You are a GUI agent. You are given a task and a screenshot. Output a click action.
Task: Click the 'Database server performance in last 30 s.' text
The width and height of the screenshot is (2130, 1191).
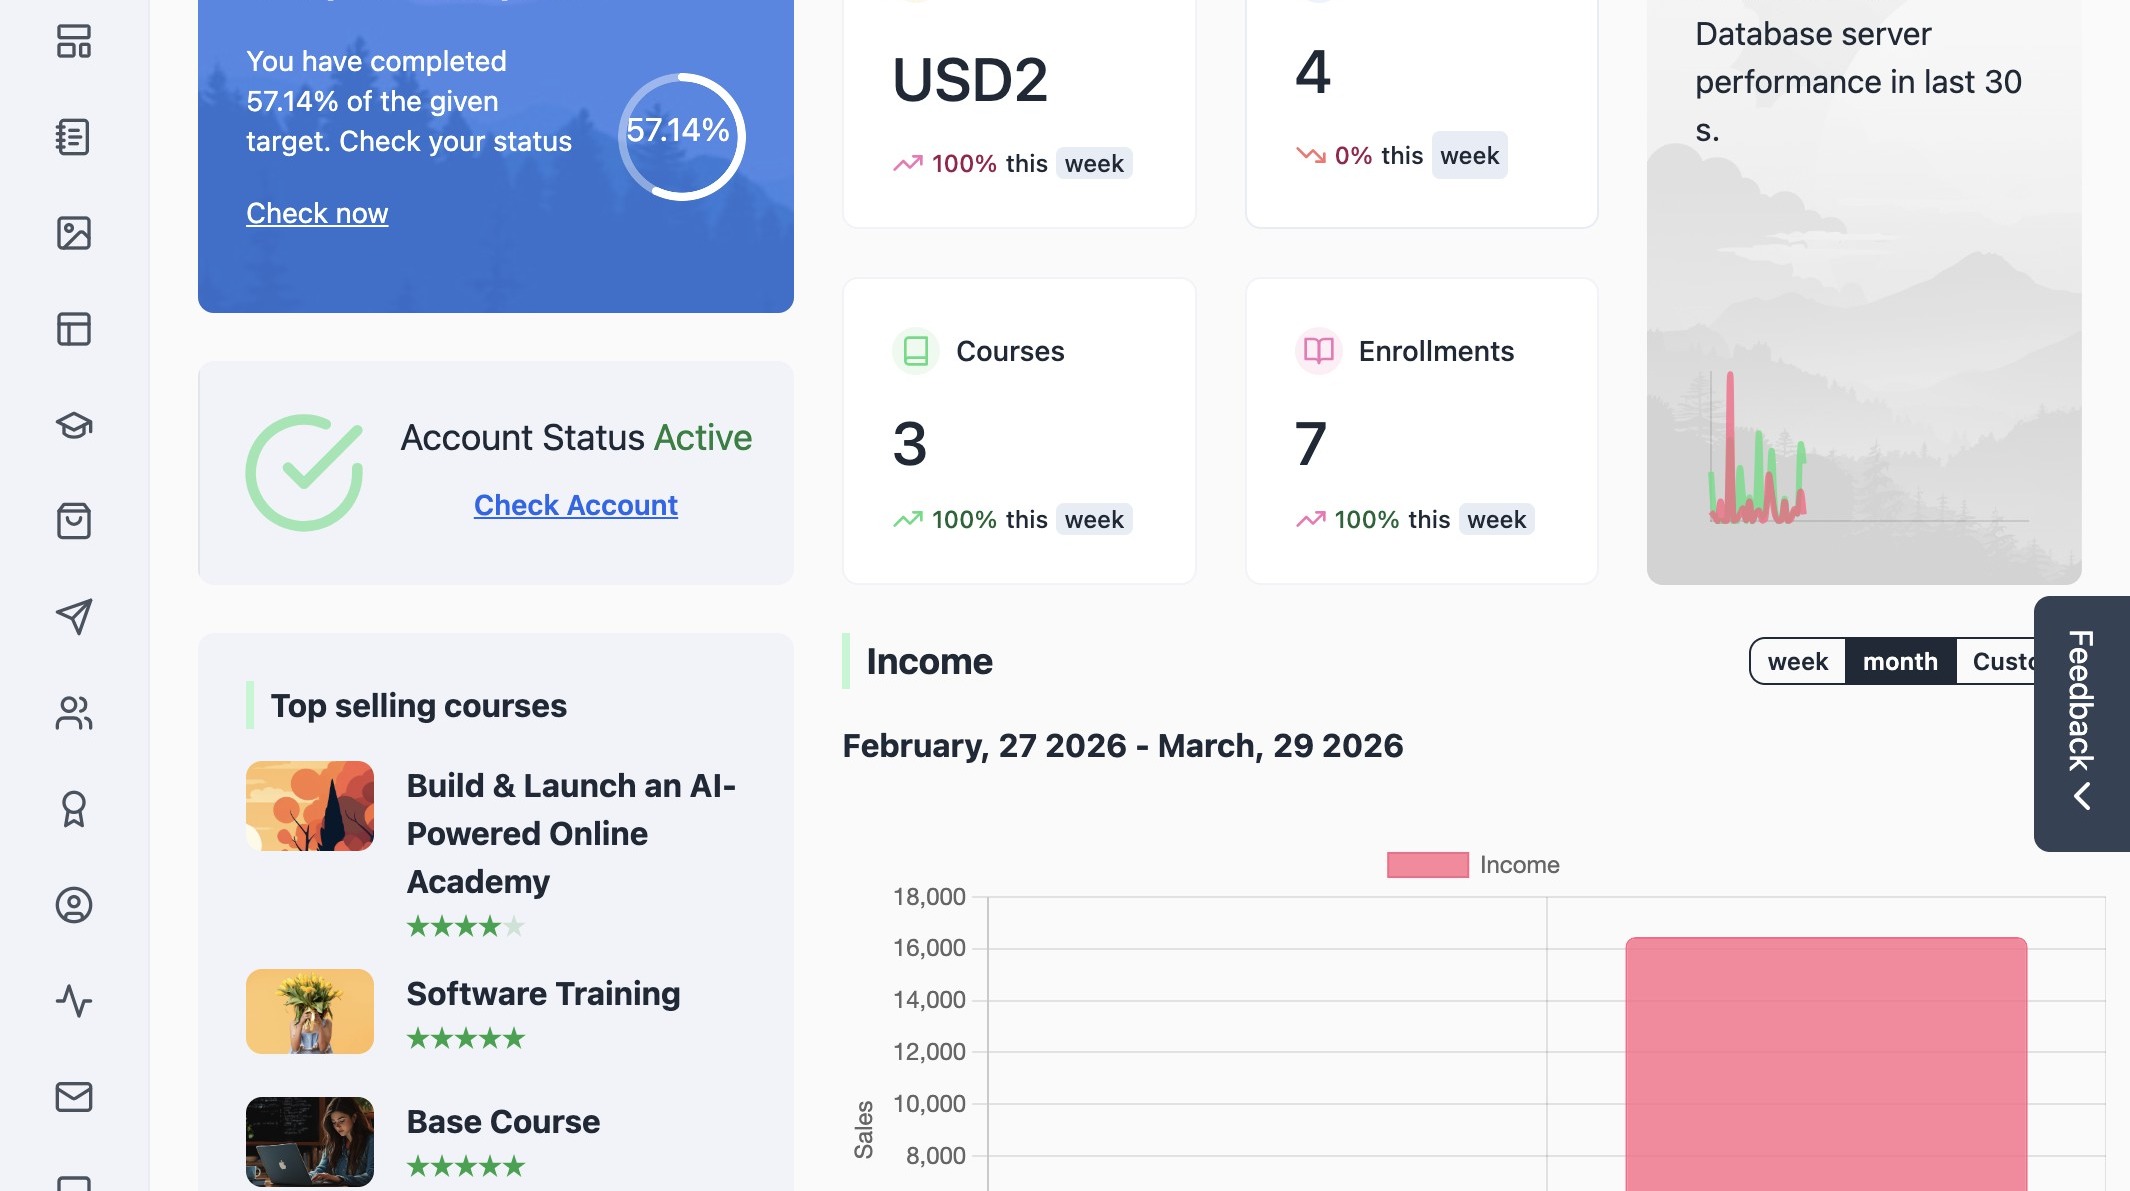click(x=1858, y=82)
